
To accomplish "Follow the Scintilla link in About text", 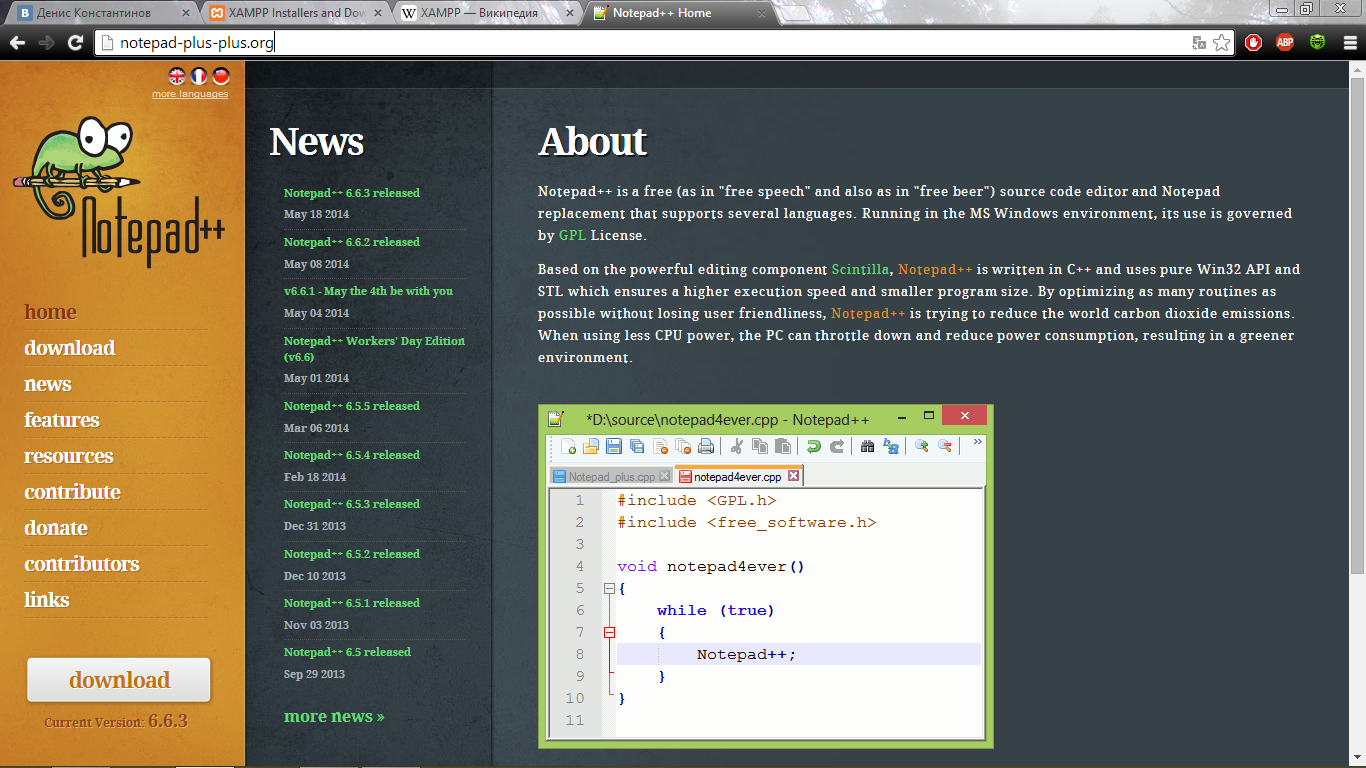I will pyautogui.click(x=860, y=270).
